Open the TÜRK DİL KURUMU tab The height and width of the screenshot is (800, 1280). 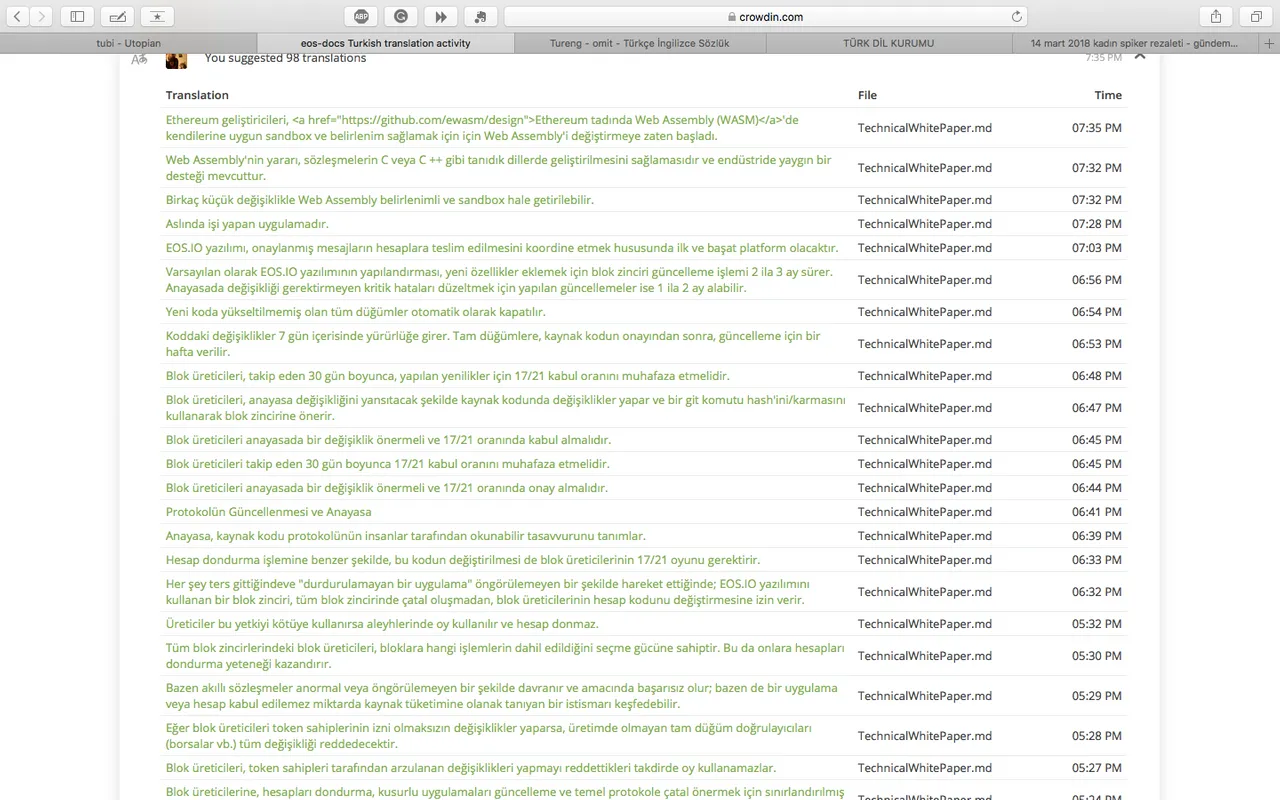point(889,43)
